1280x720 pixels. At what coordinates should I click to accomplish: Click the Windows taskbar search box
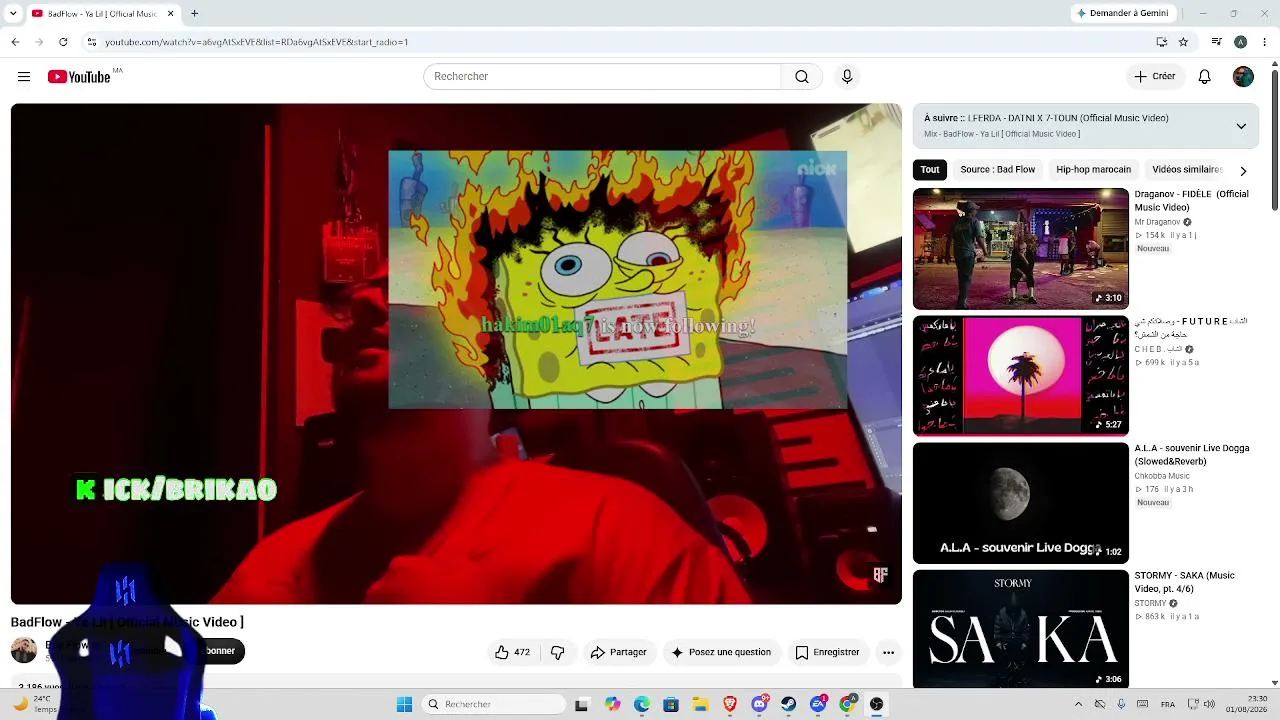coord(493,704)
